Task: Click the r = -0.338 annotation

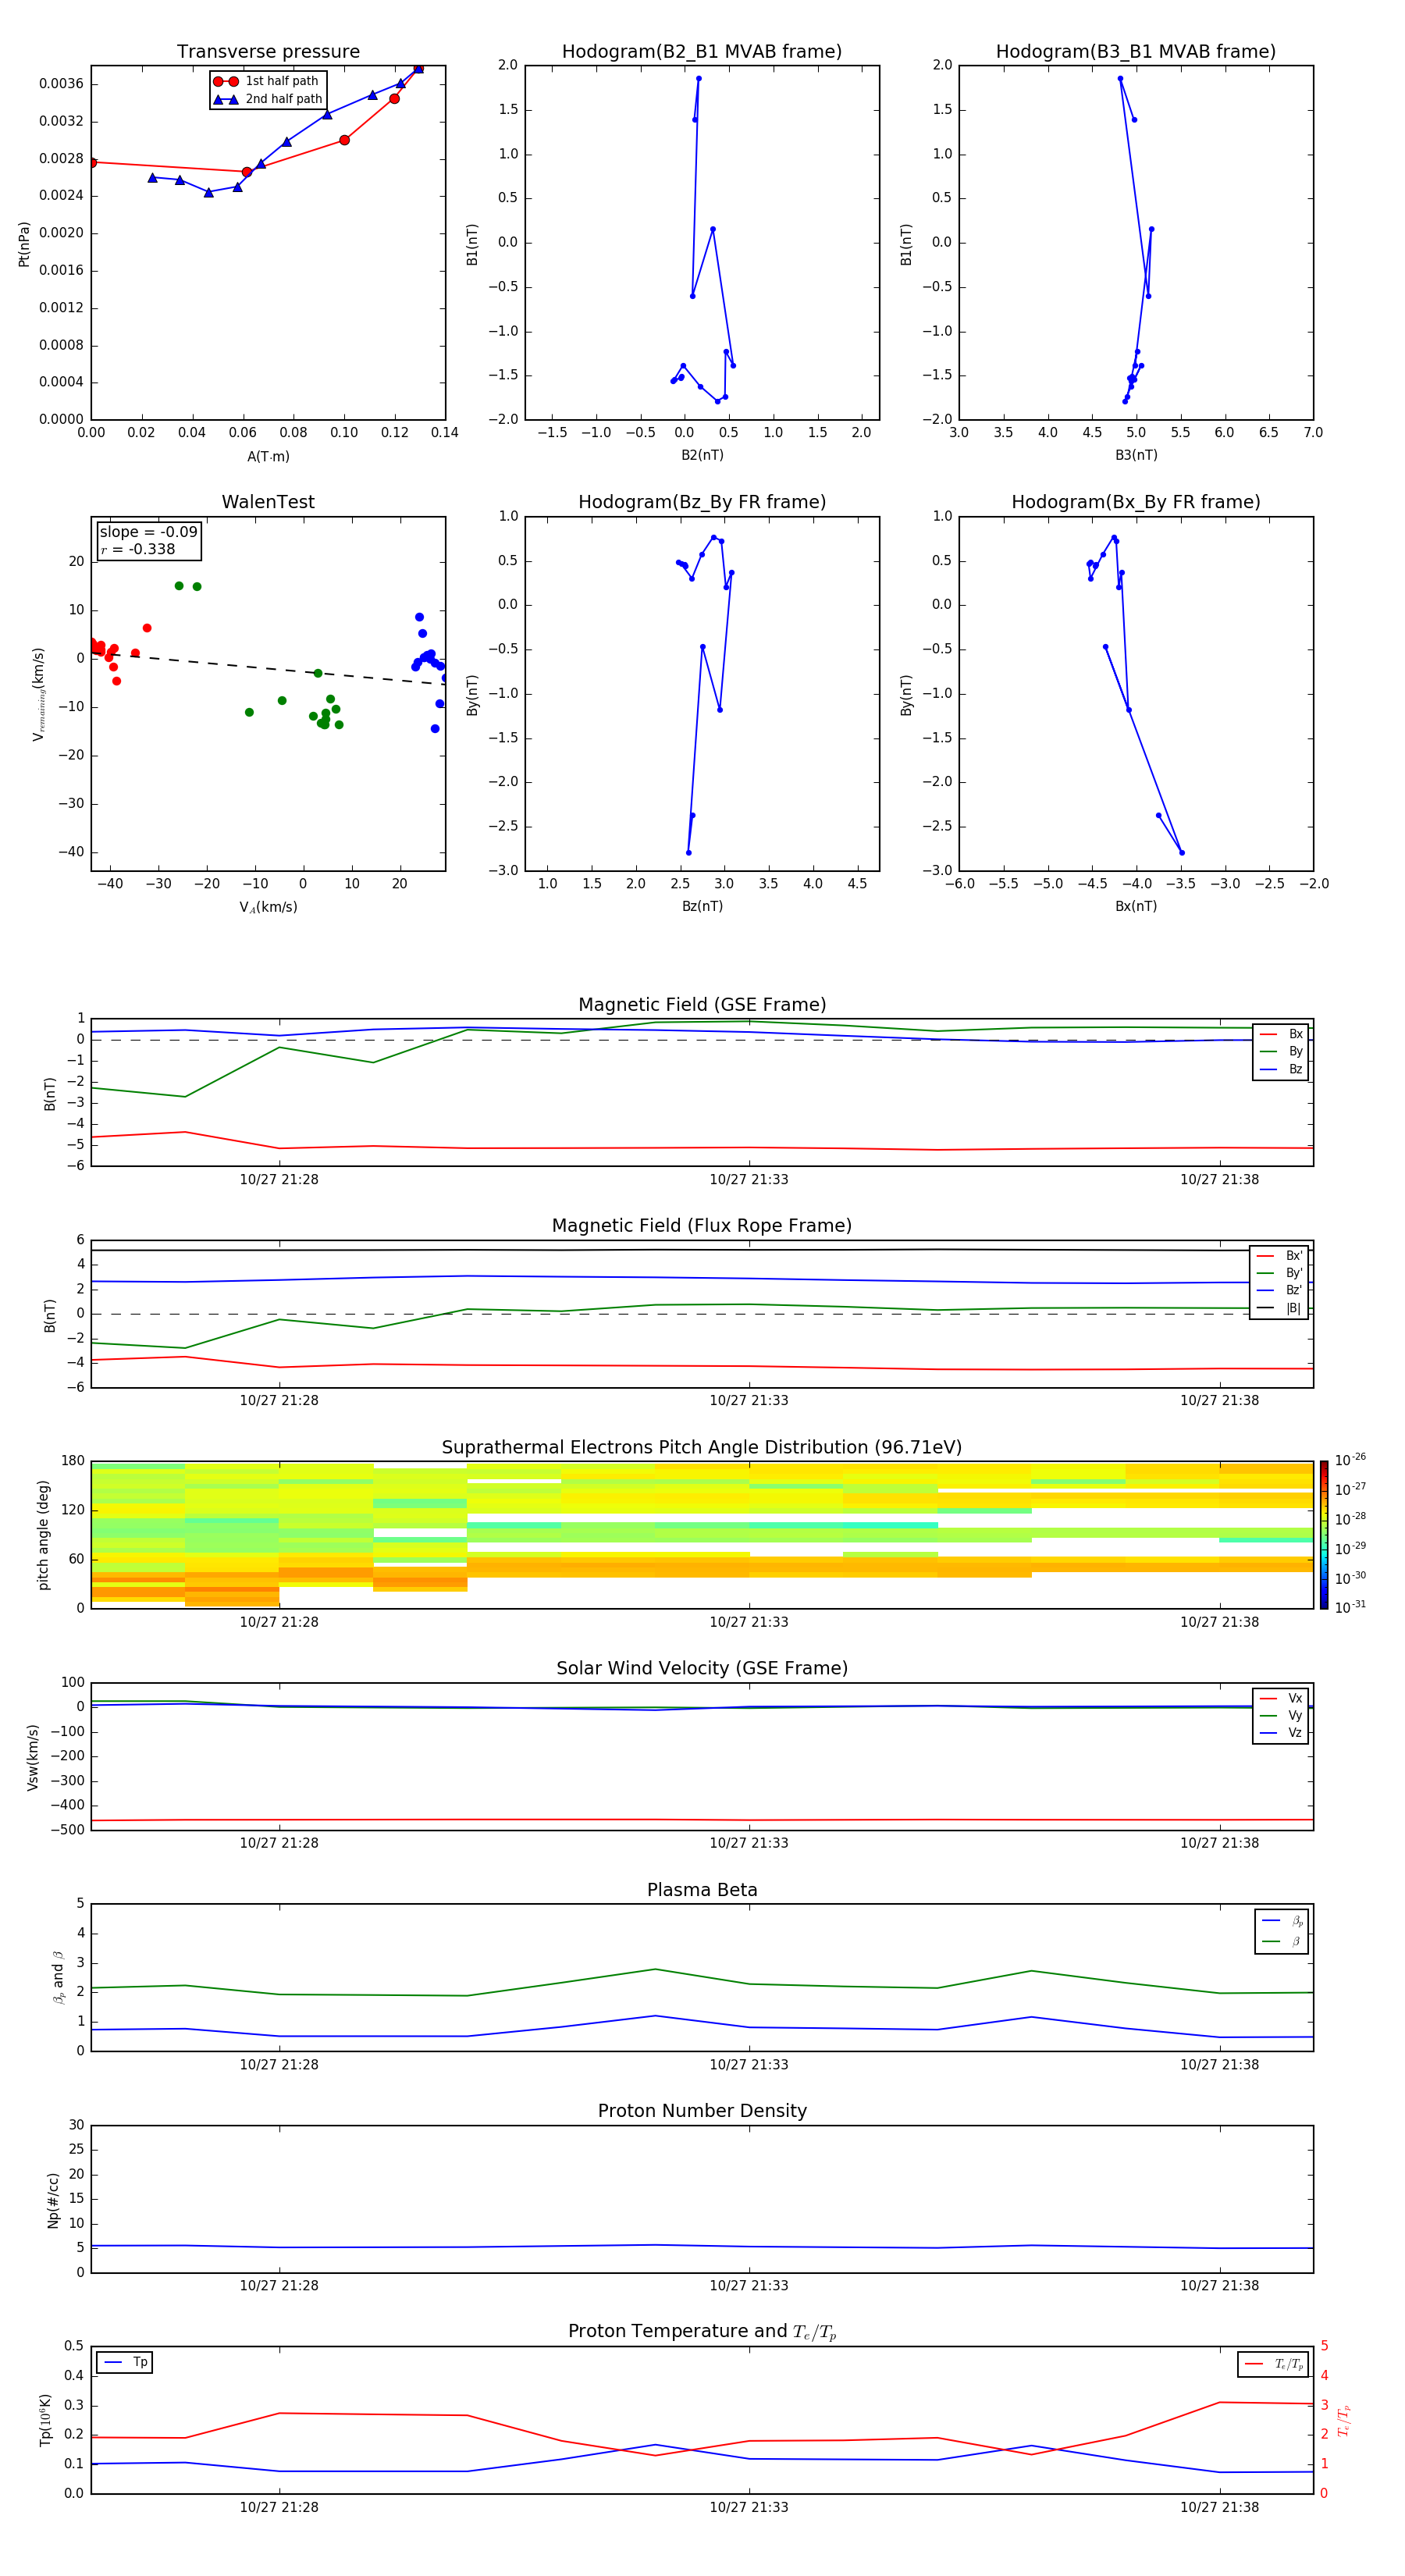Action: point(138,549)
